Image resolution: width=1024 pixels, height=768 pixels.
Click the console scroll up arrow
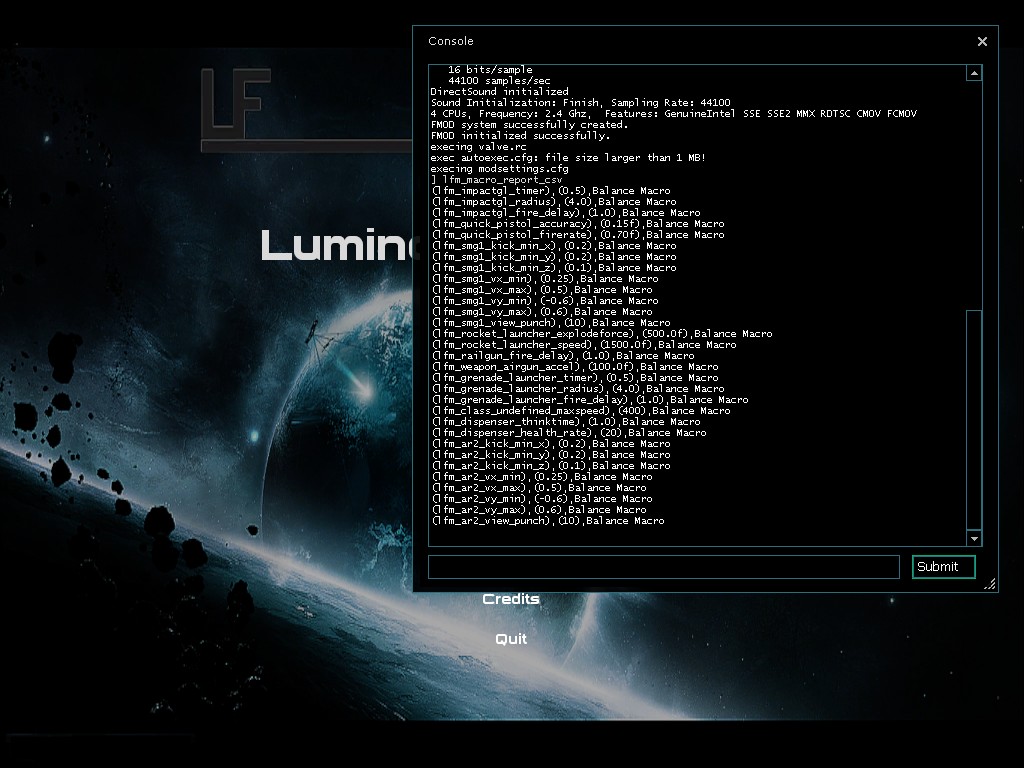[x=974, y=73]
